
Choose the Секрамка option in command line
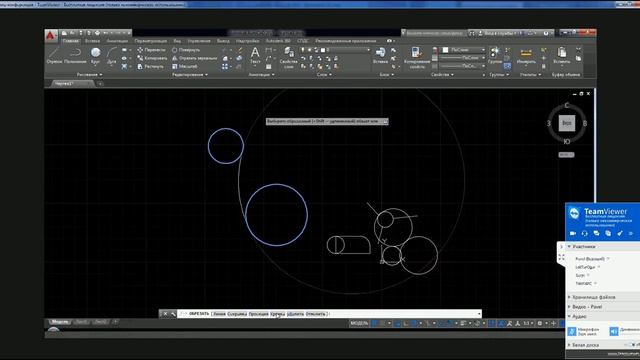pos(237,314)
